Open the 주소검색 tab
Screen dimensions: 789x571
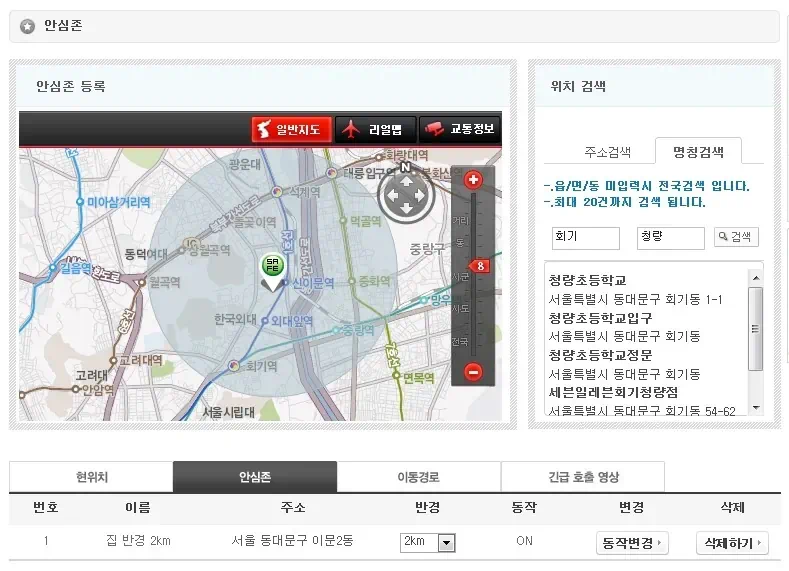608,152
